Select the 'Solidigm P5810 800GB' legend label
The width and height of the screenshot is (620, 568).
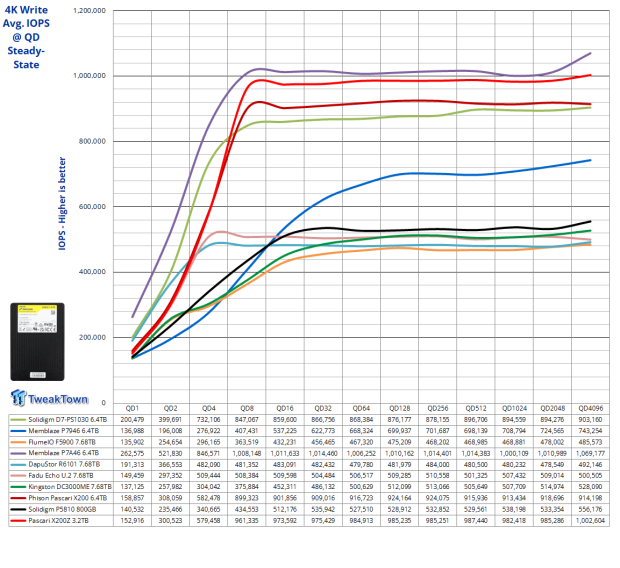click(62, 509)
